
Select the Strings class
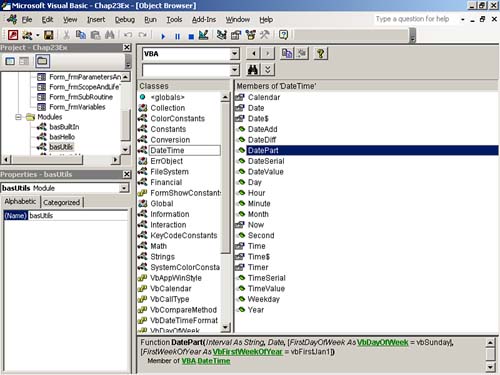163,257
